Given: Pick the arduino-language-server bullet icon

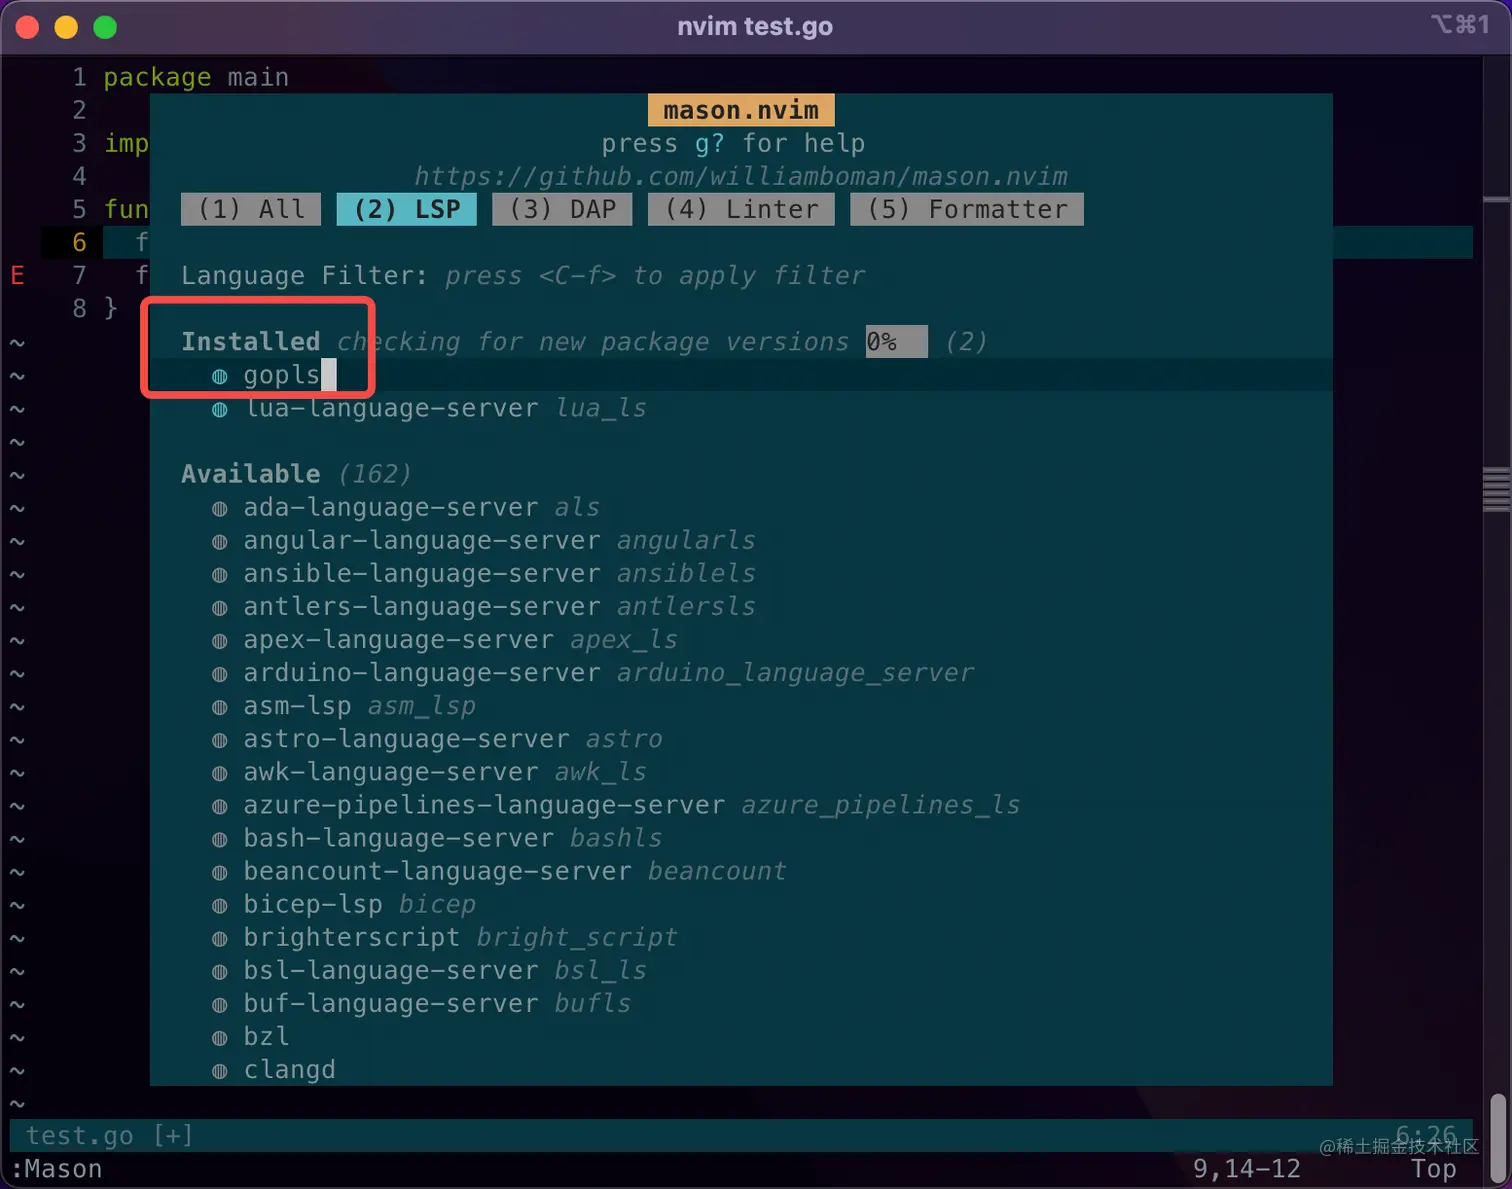Looking at the screenshot, I should point(220,673).
